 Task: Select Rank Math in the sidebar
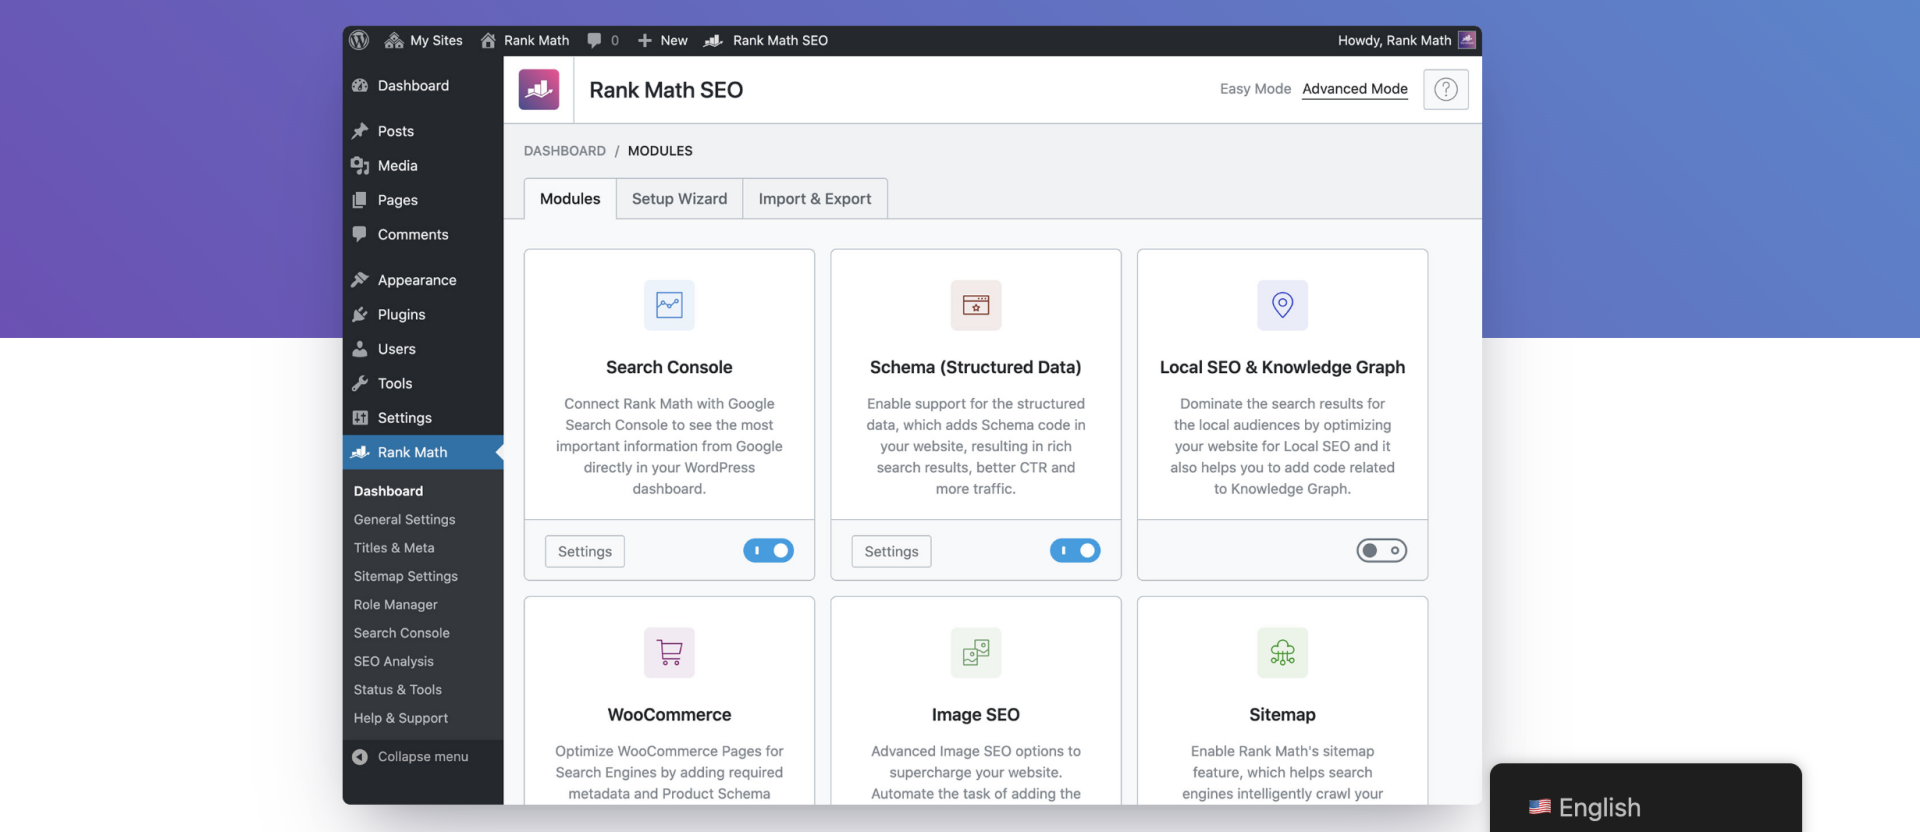click(423, 452)
